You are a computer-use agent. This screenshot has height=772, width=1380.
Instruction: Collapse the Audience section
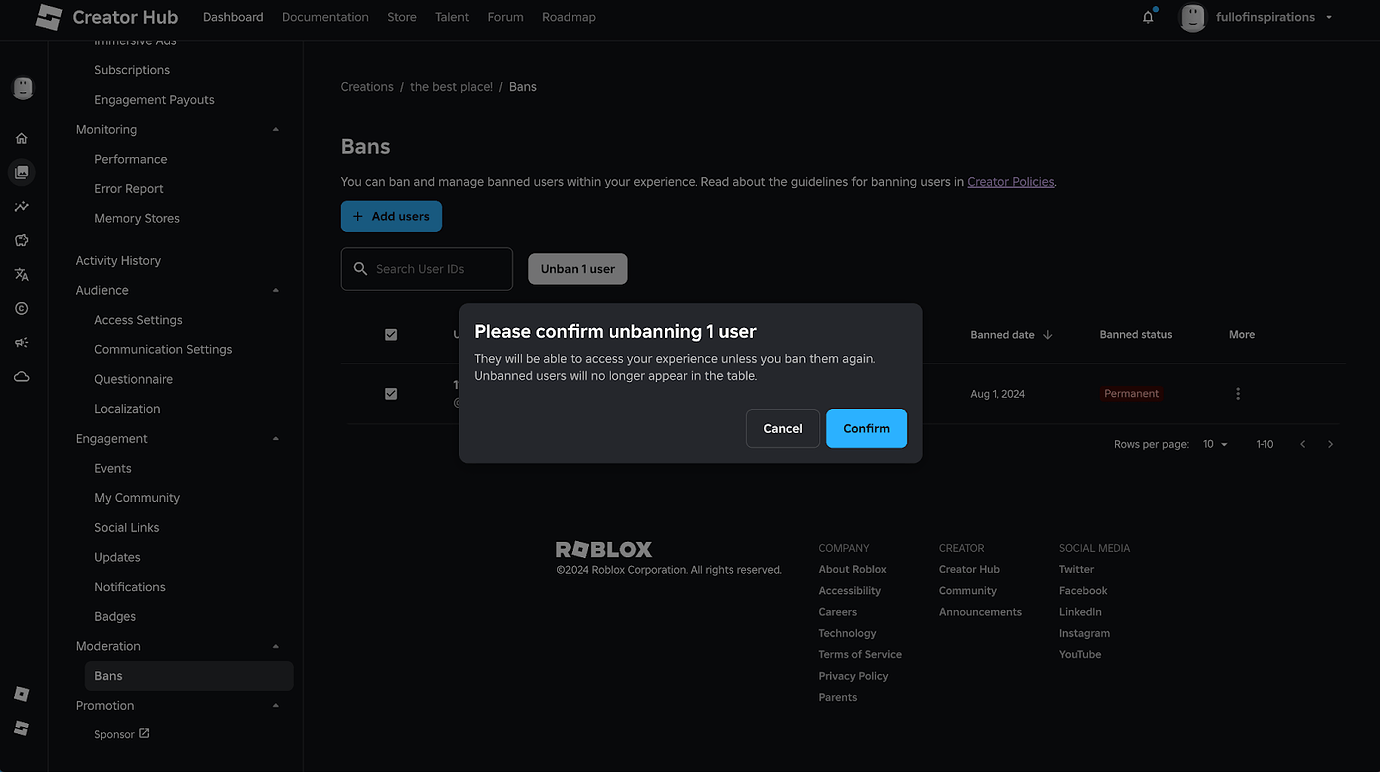tap(275, 290)
